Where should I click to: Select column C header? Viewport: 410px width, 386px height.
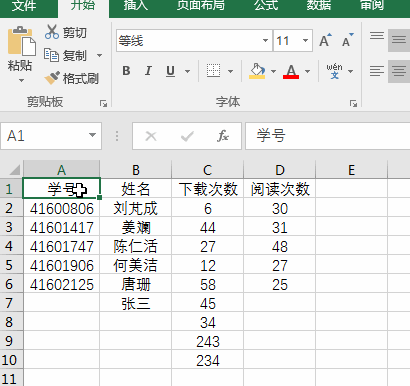[208, 170]
